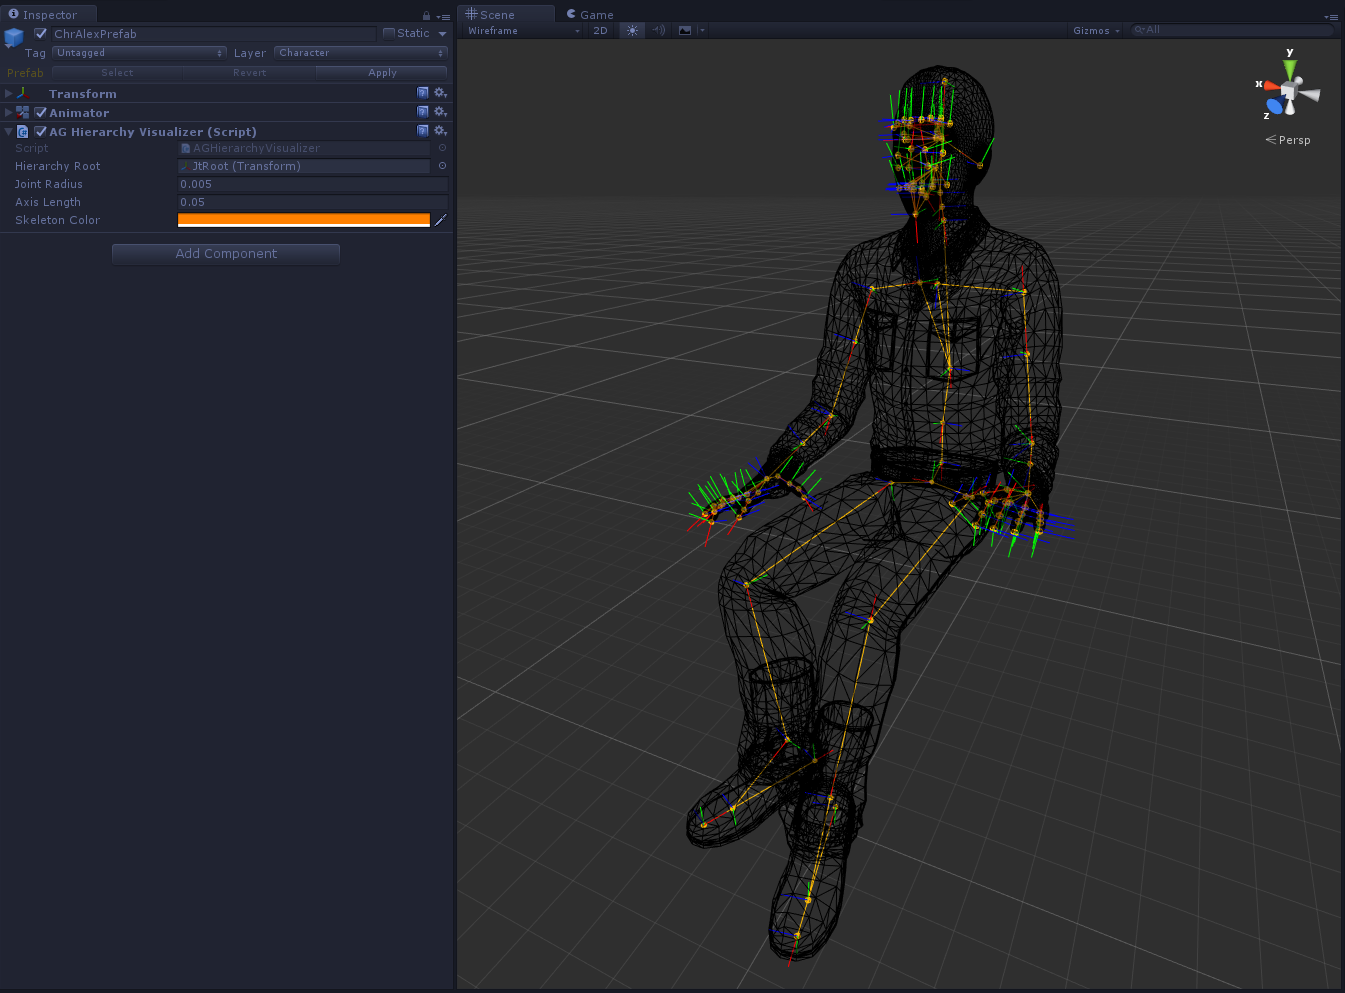1345x993 pixels.
Task: Uncheck the AG Hierarchy Visualizer component
Action: [x=41, y=131]
